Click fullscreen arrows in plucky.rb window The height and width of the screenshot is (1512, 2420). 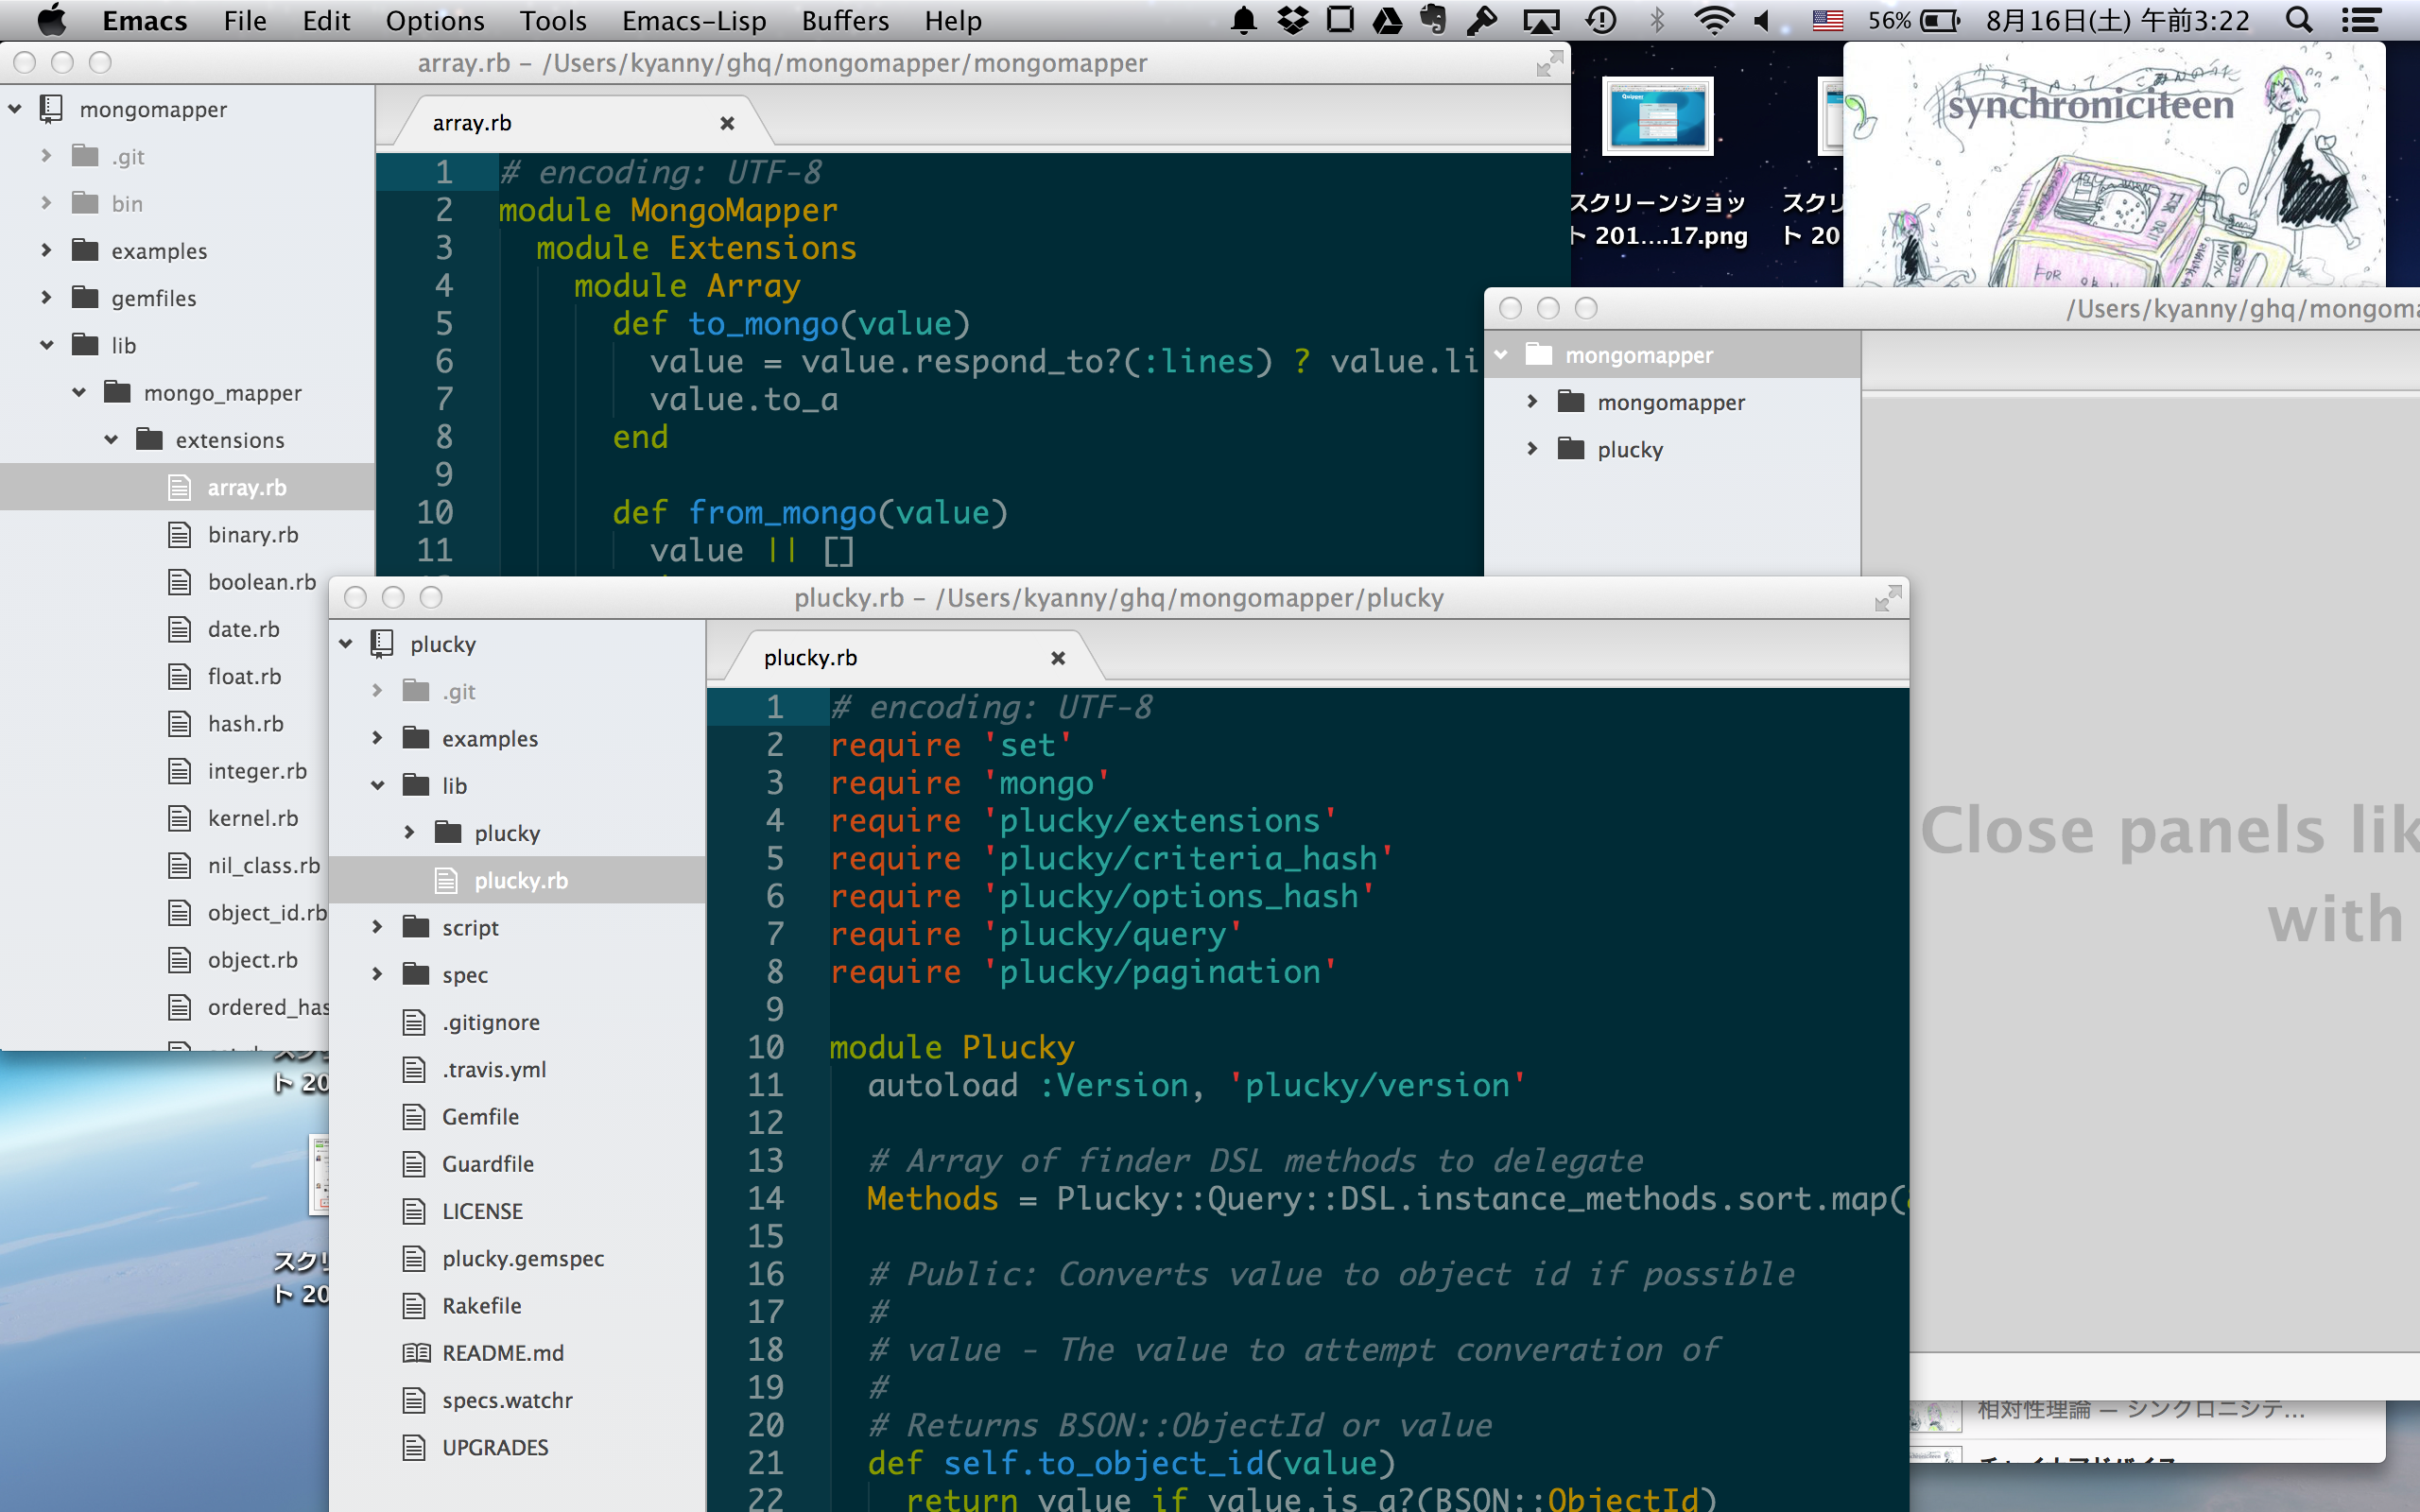(1887, 598)
